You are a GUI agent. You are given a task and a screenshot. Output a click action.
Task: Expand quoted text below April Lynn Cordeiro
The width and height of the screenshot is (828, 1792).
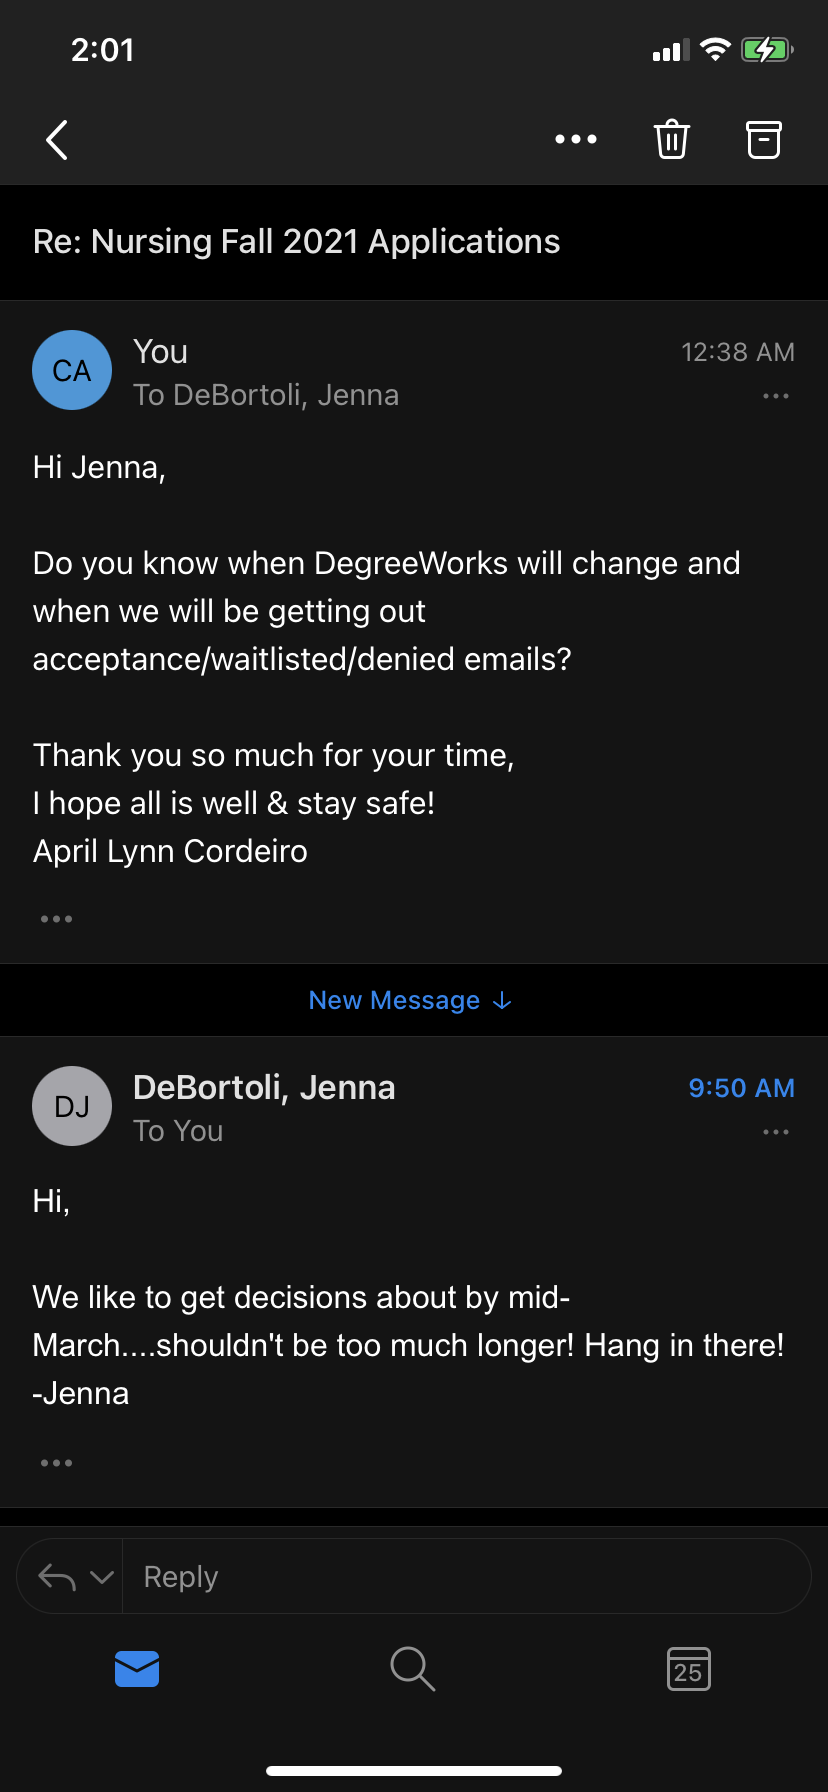coord(56,919)
